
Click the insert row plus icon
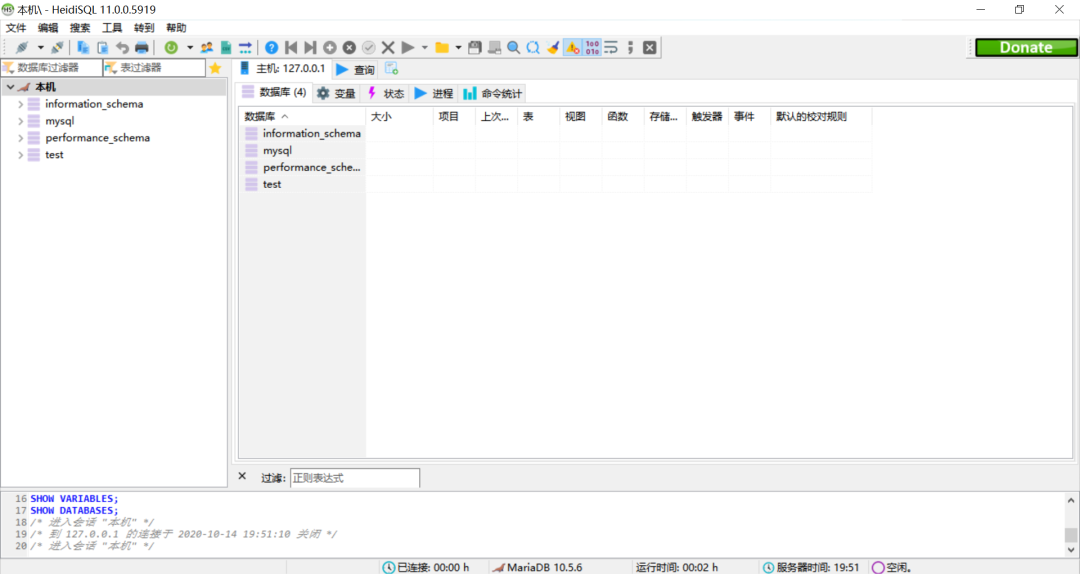click(330, 48)
